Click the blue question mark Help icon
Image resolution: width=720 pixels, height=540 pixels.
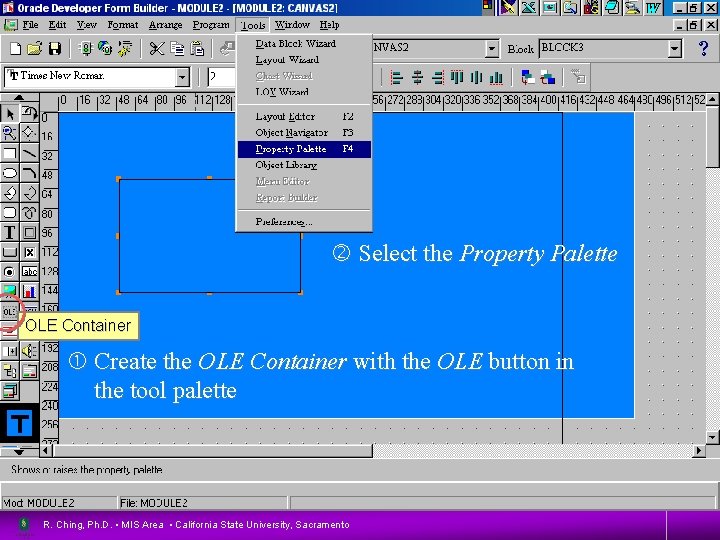[x=703, y=48]
